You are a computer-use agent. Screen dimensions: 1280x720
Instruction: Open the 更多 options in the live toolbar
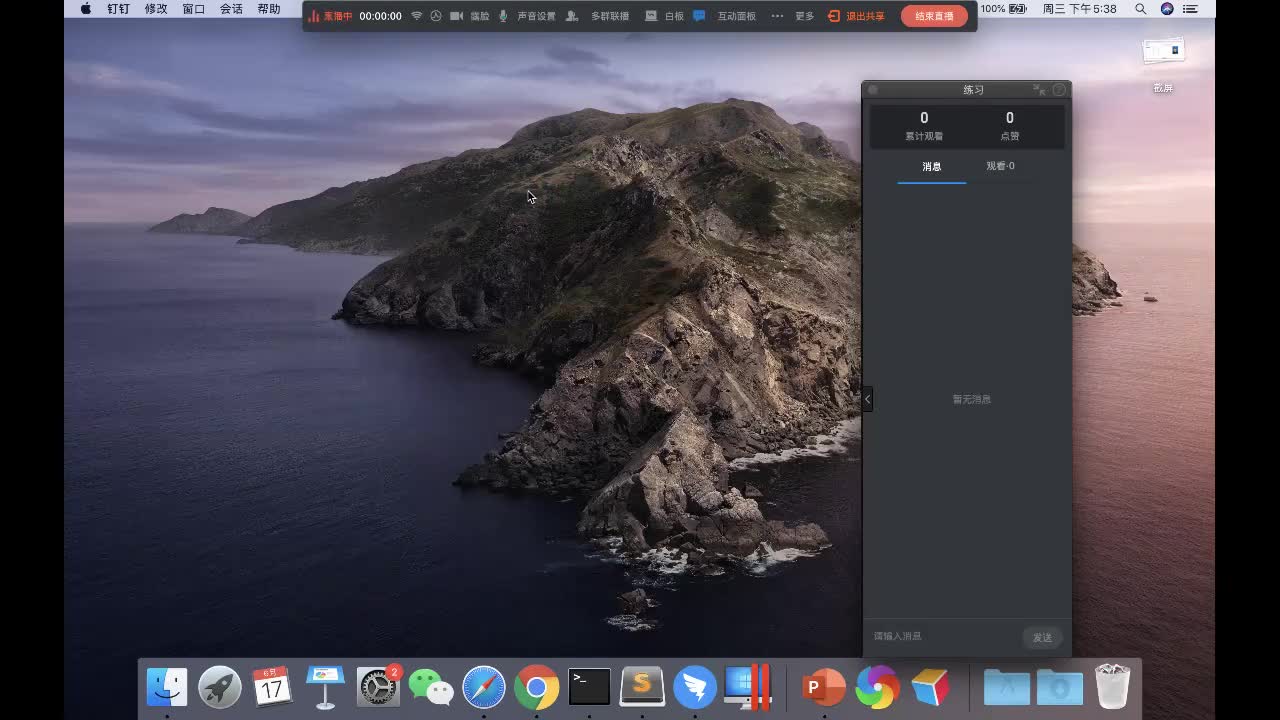[794, 16]
